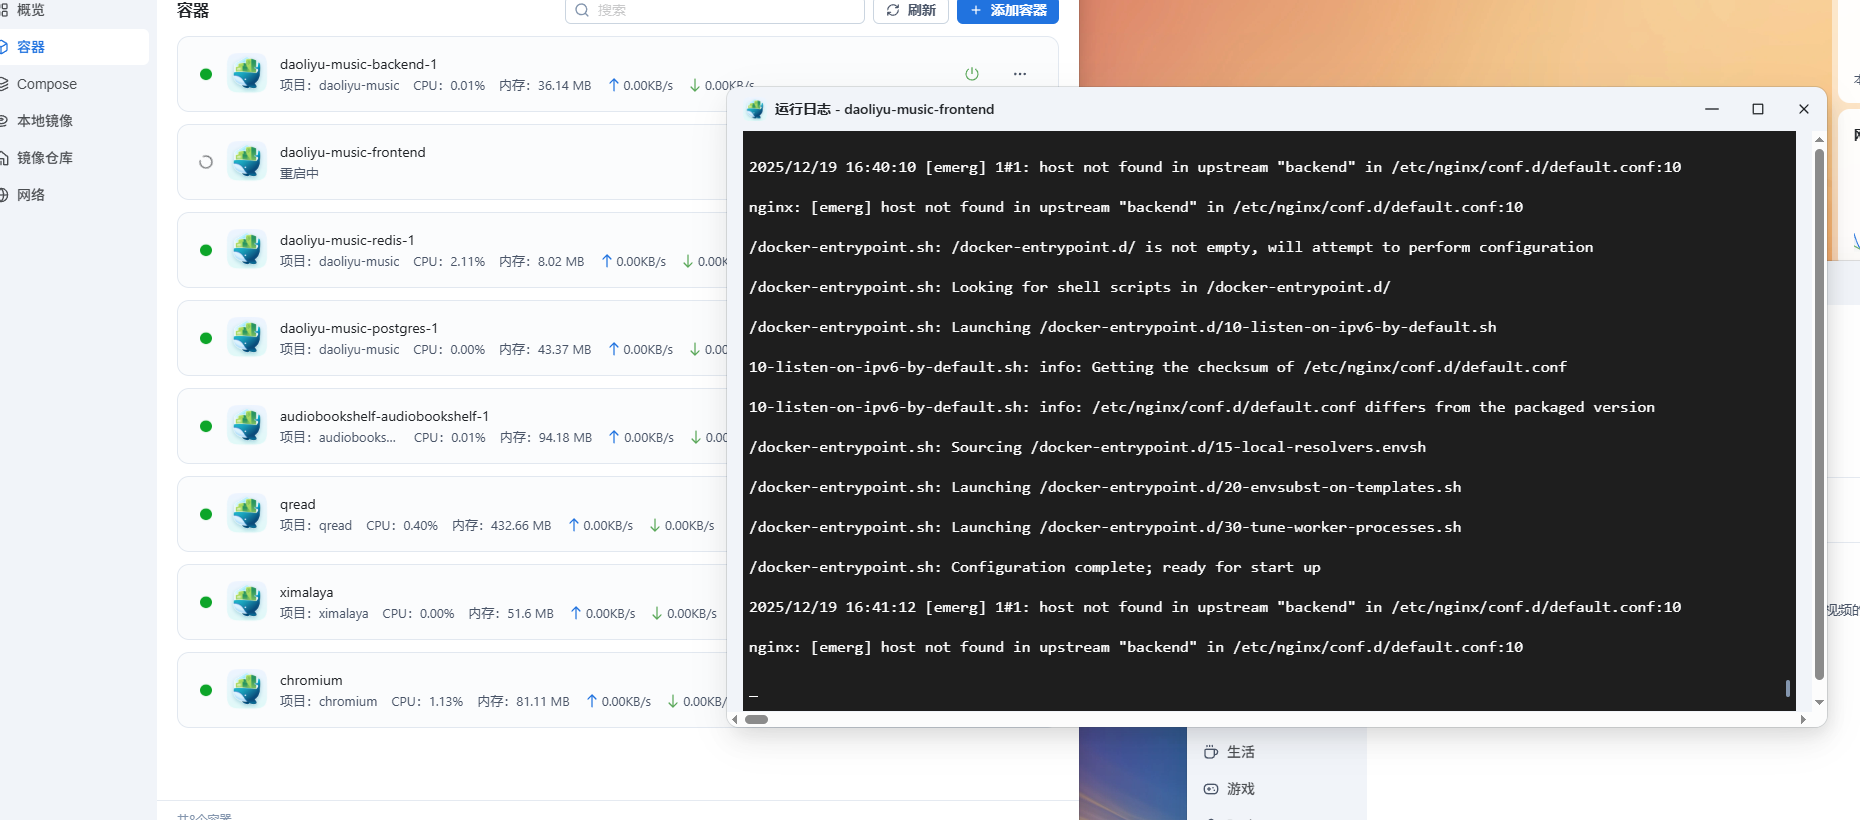Click the "Configuration complete; ready for start up" log line
This screenshot has height=820, width=1860.
[1035, 567]
